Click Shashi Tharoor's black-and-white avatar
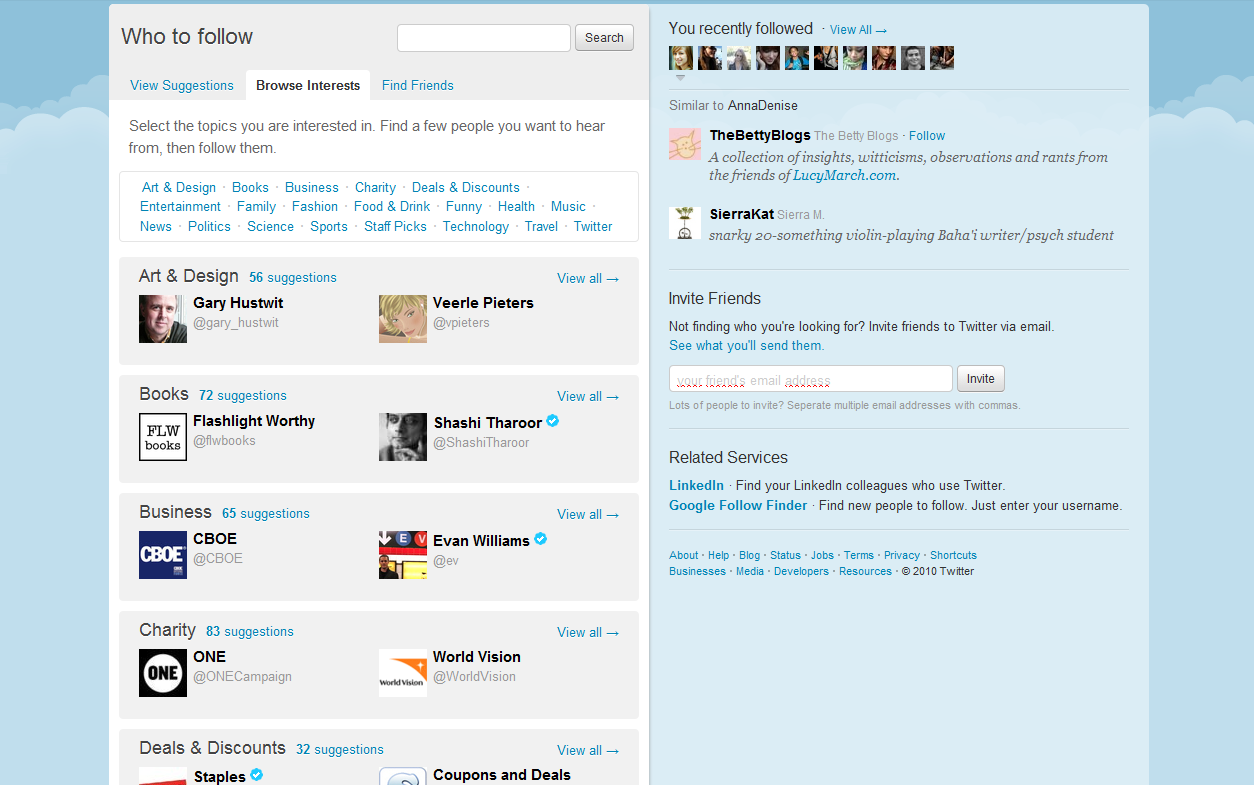 click(403, 437)
